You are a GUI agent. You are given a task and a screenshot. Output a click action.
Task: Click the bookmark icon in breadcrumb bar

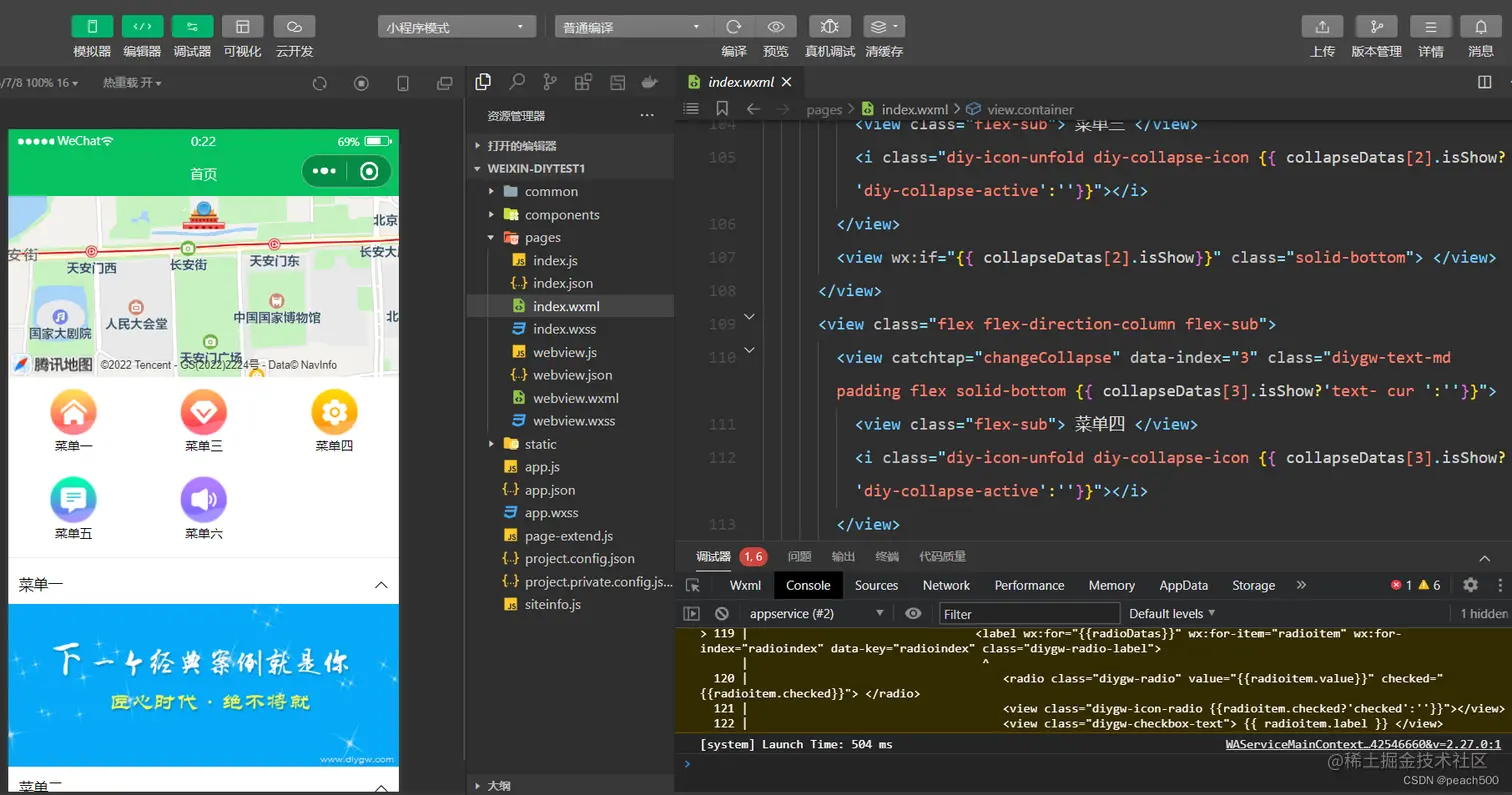click(722, 109)
